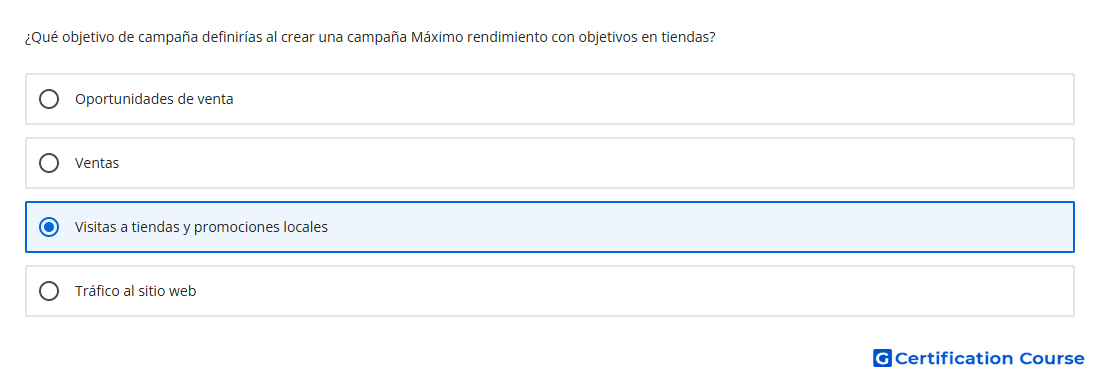The width and height of the screenshot is (1100, 377).
Task: Select the Tráfico al sitio web radio
Action: point(49,291)
